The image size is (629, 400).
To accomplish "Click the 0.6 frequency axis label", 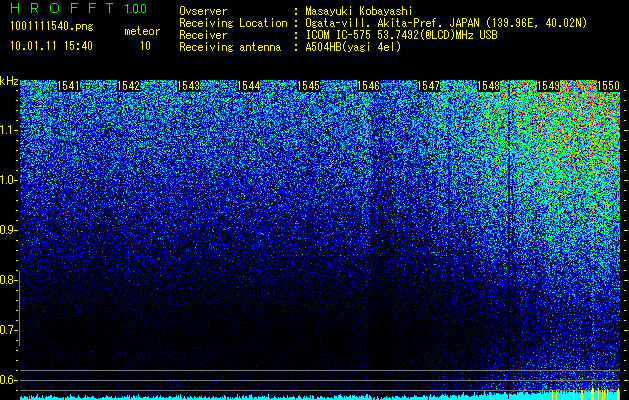I will point(8,380).
